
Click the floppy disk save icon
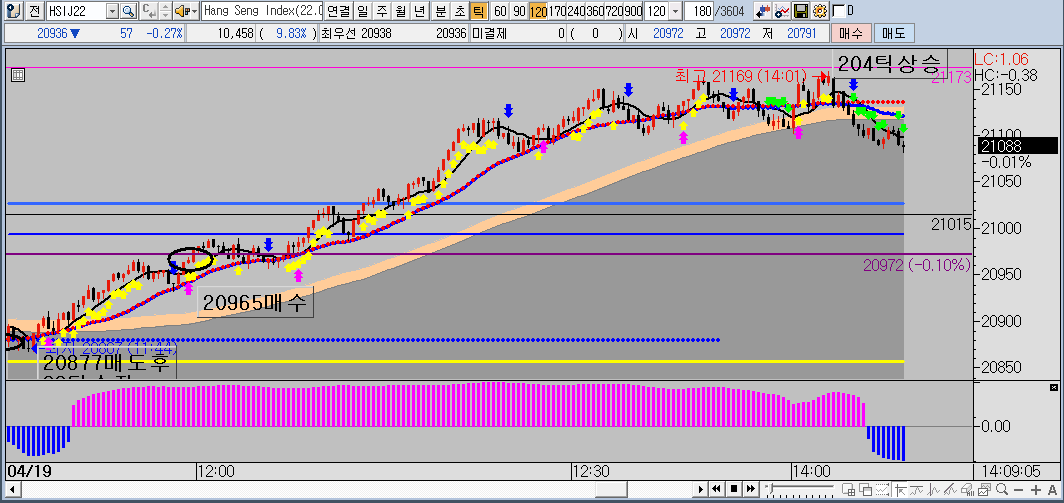point(801,11)
